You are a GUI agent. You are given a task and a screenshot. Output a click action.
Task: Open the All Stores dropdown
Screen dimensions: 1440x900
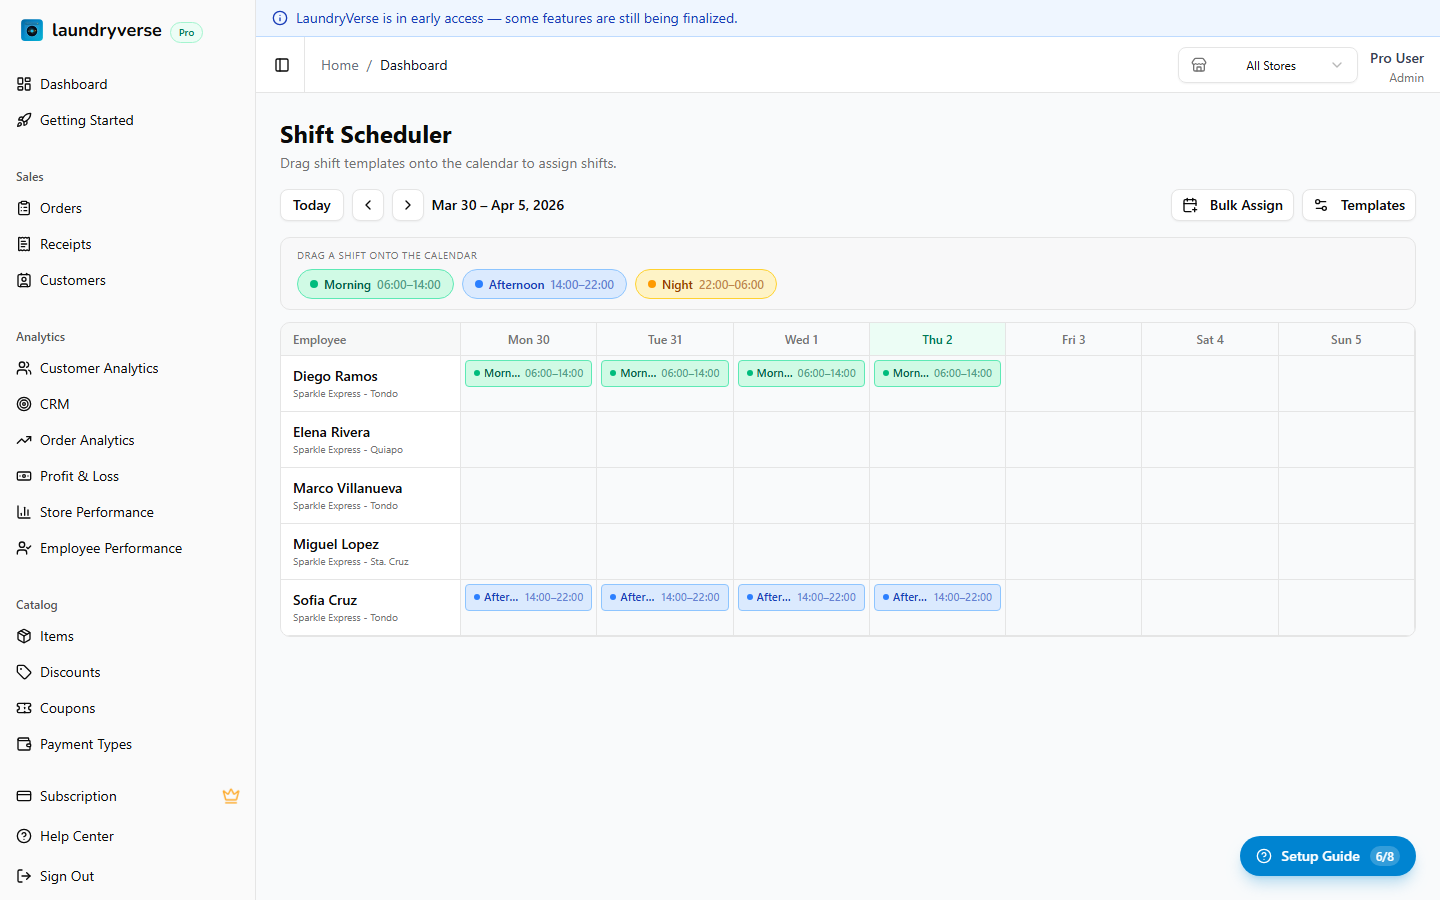[1270, 65]
